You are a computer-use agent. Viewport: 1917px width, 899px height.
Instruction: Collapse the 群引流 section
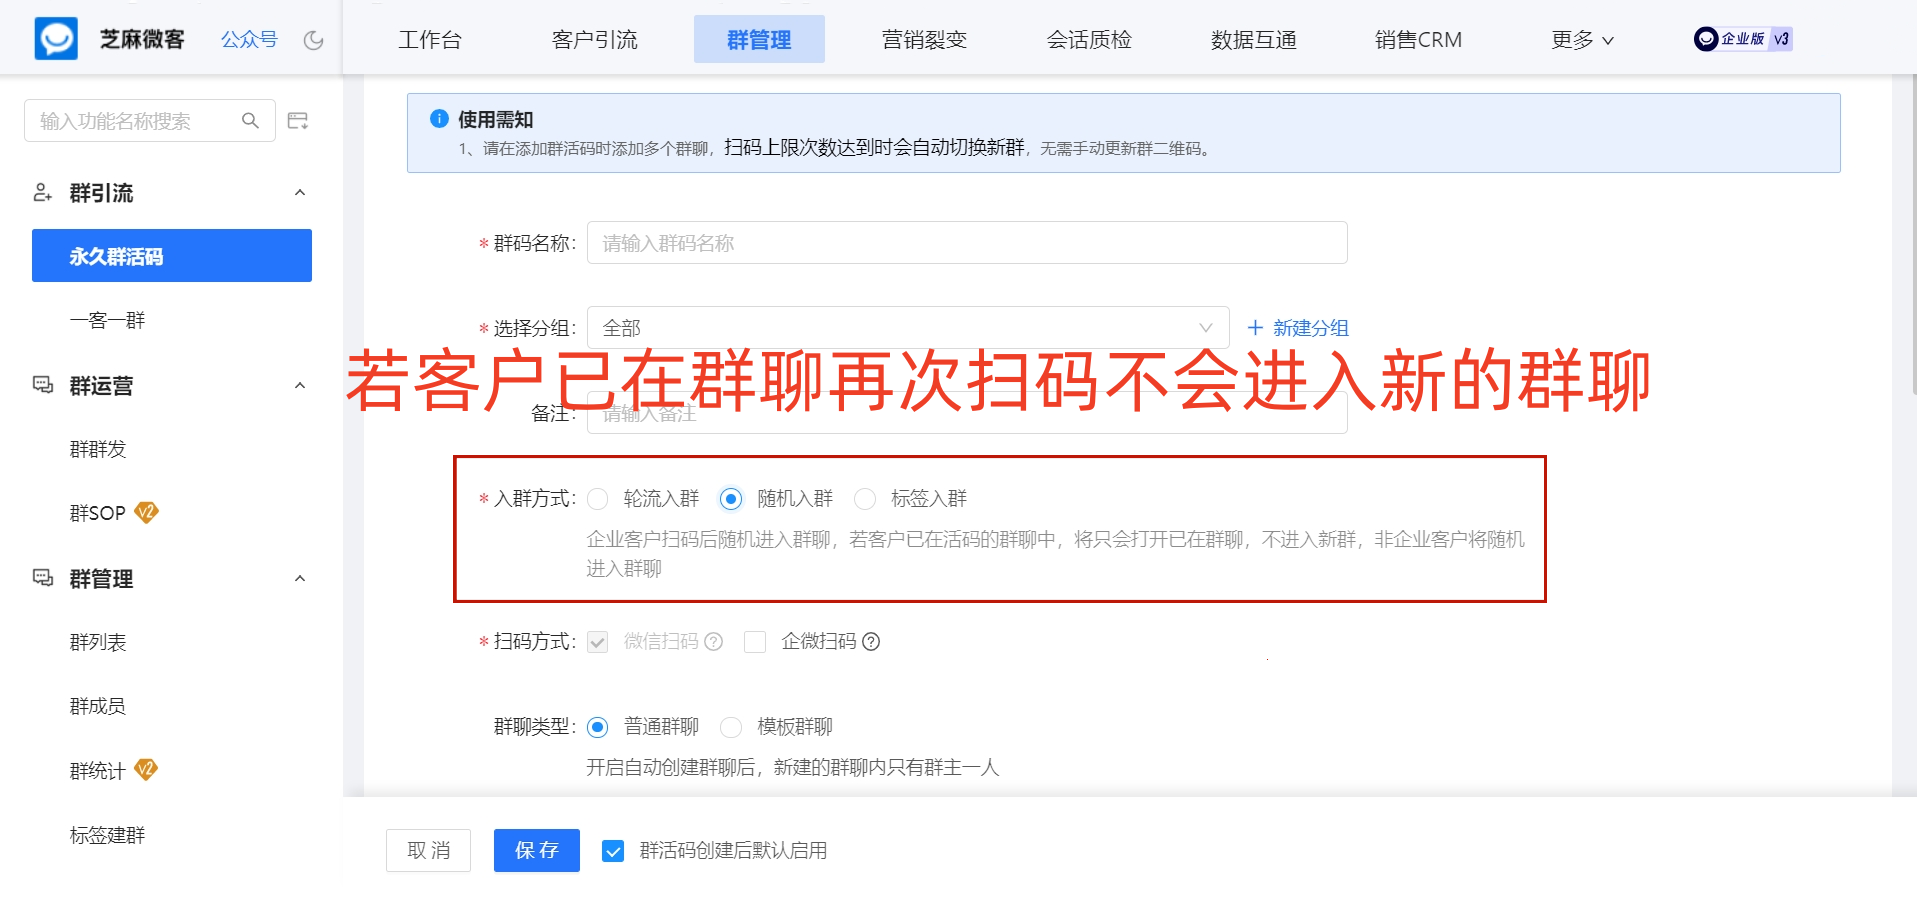[300, 192]
